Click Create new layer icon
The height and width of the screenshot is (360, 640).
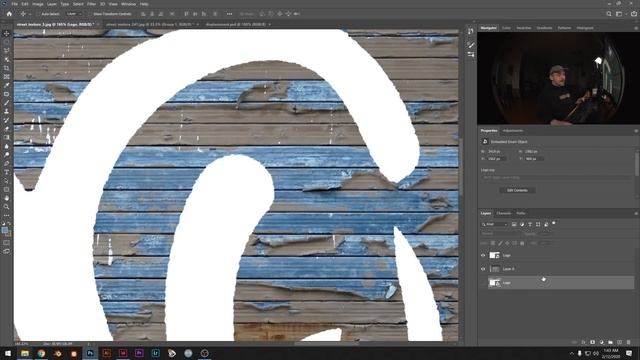tap(620, 342)
